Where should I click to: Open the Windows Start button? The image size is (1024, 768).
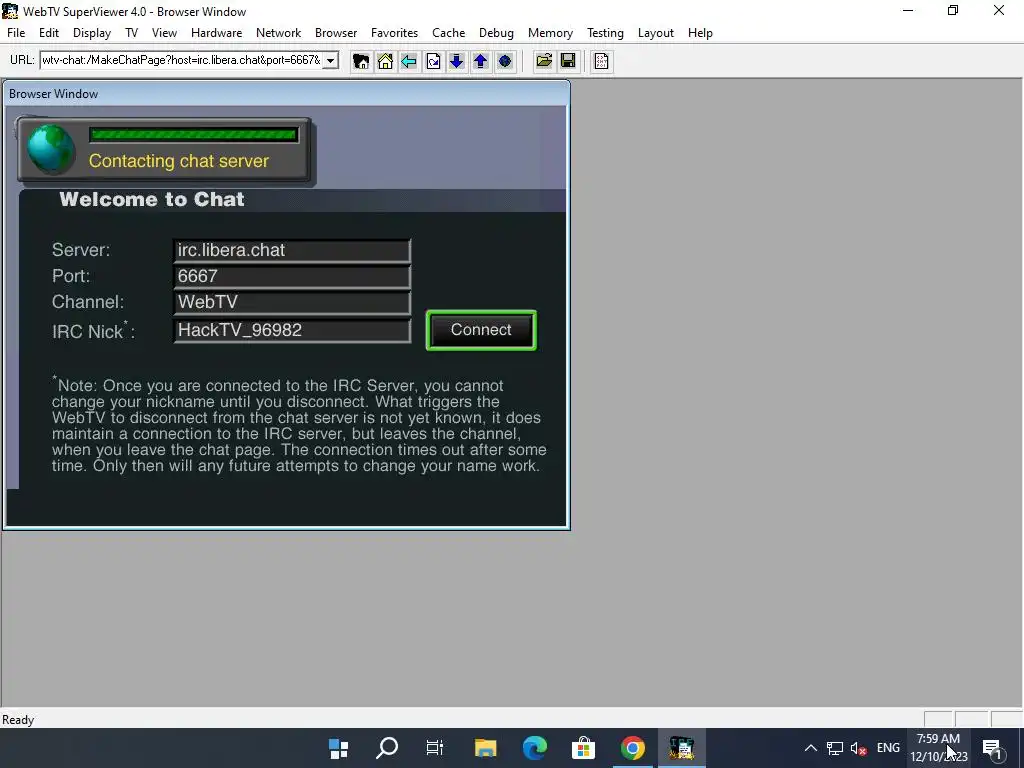tap(338, 748)
